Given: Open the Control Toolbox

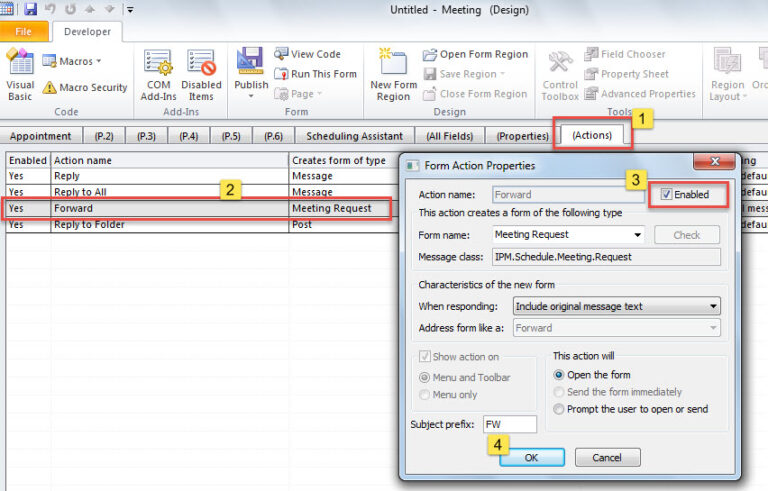Looking at the screenshot, I should pos(560,76).
